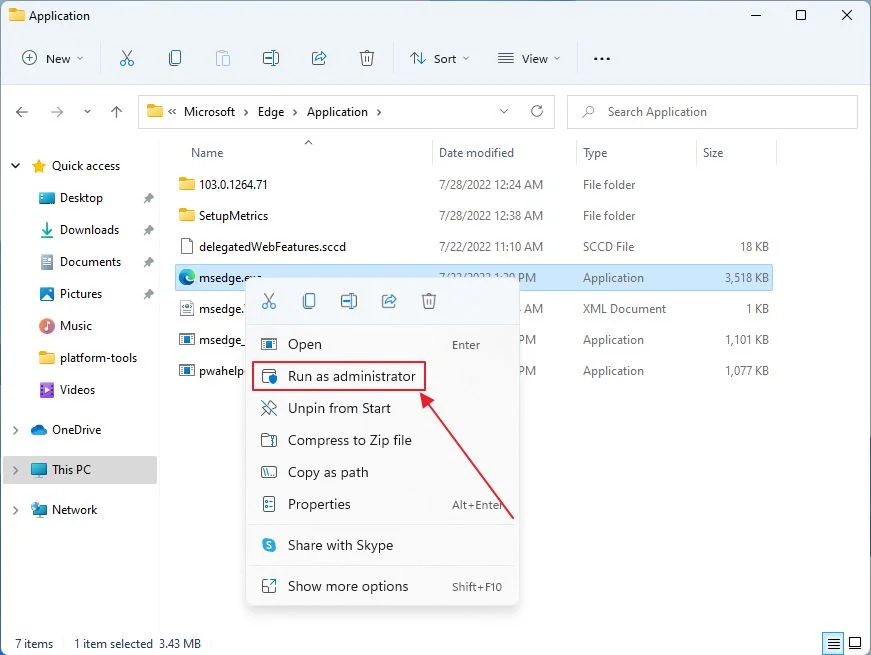The width and height of the screenshot is (871, 655).
Task: Go up one folder level
Action: 117,112
